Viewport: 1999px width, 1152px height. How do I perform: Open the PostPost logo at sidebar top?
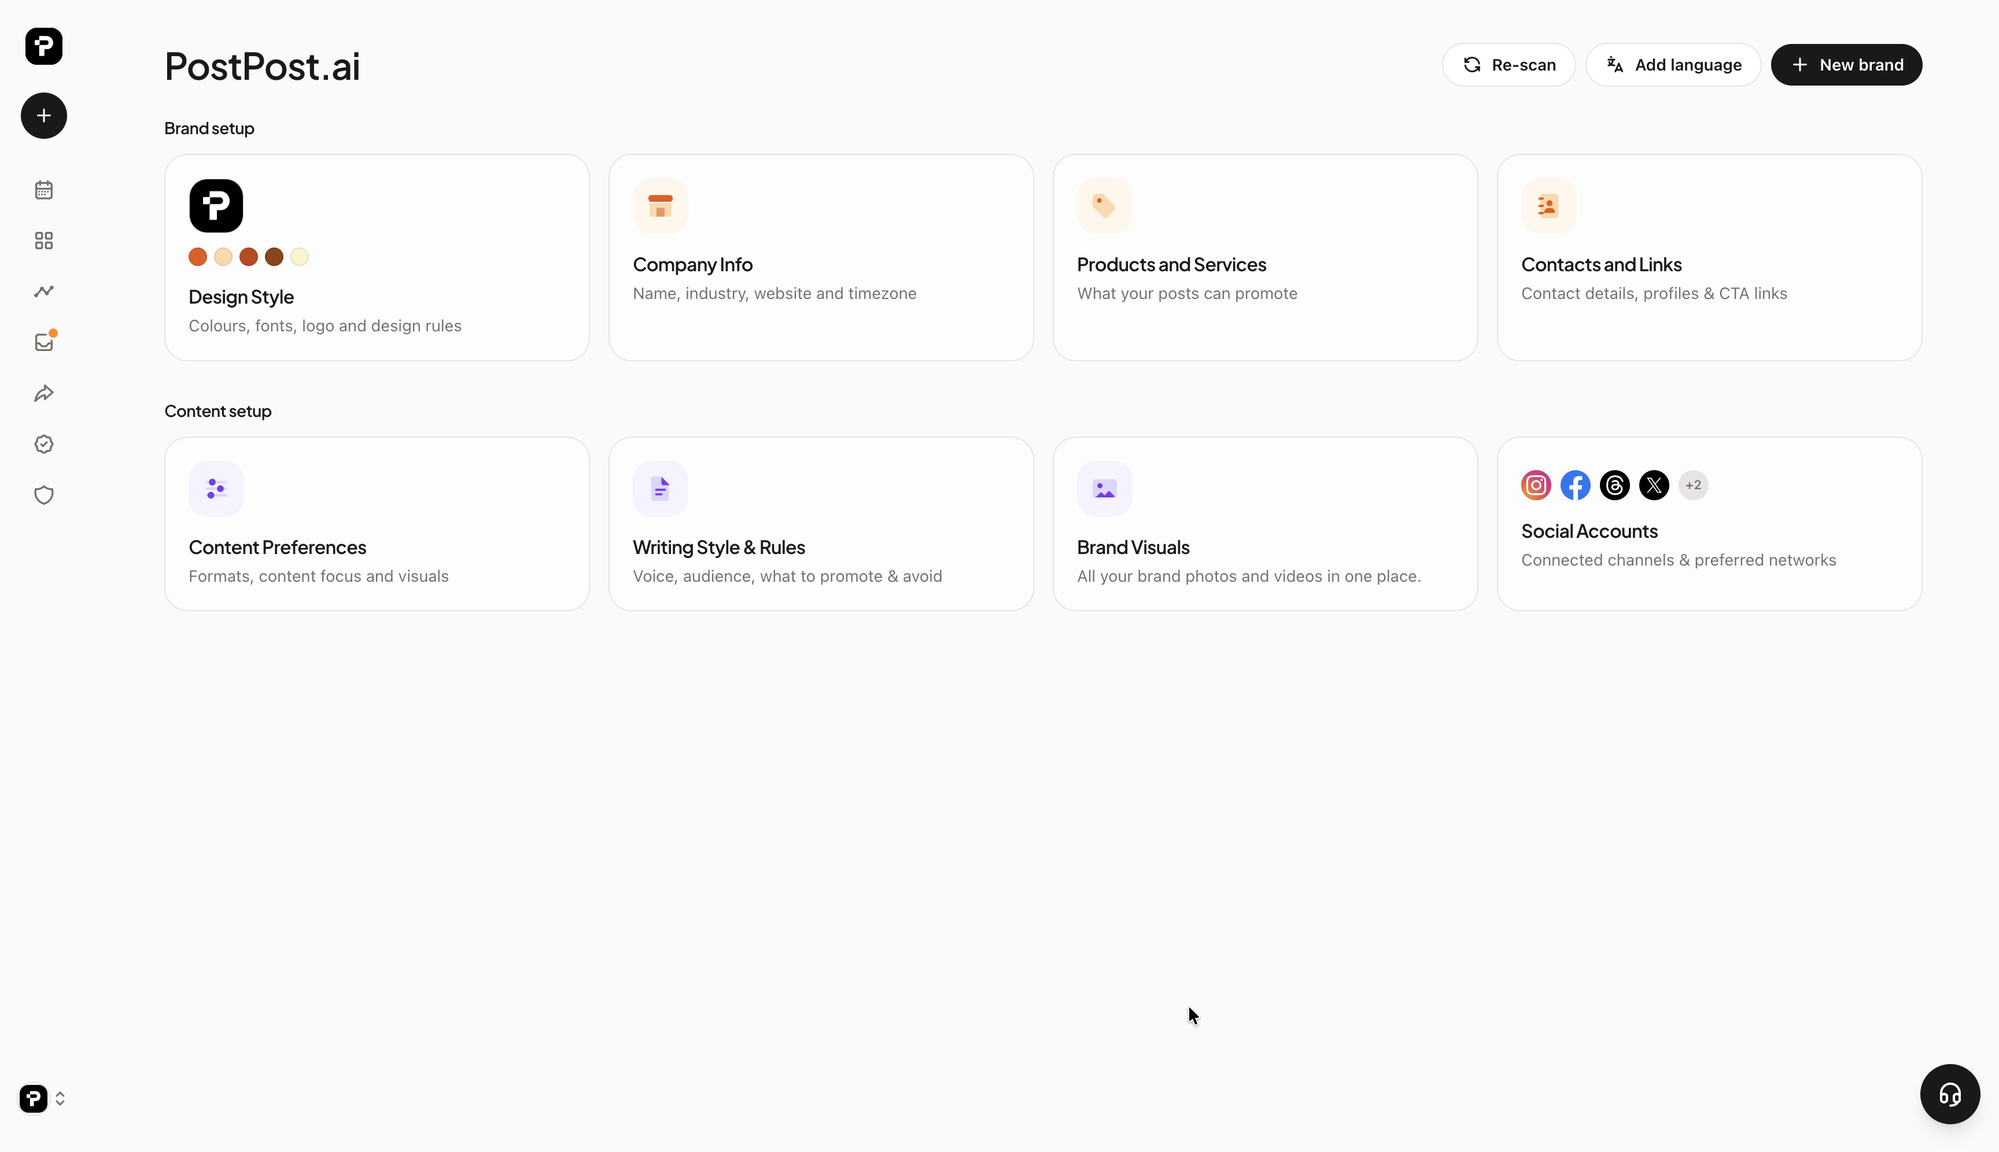click(x=44, y=46)
